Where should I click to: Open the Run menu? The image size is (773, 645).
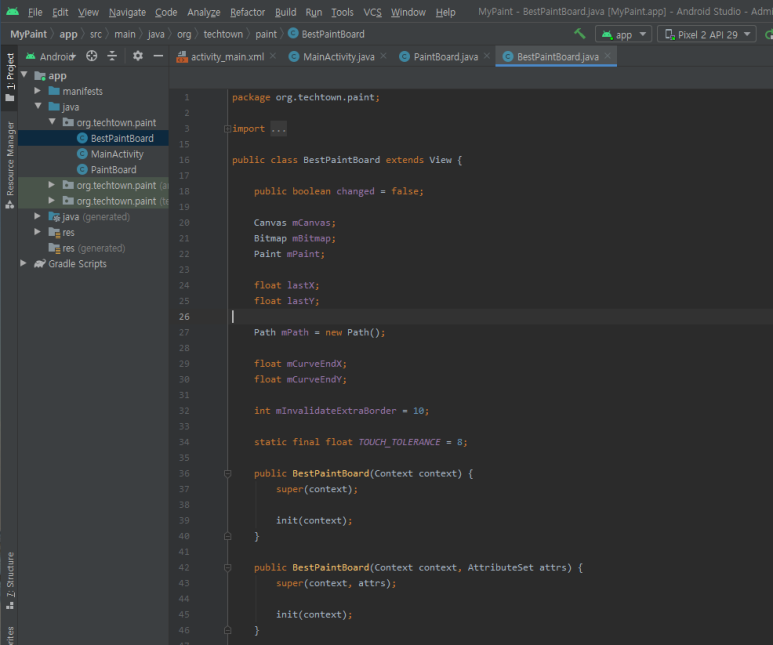point(314,12)
